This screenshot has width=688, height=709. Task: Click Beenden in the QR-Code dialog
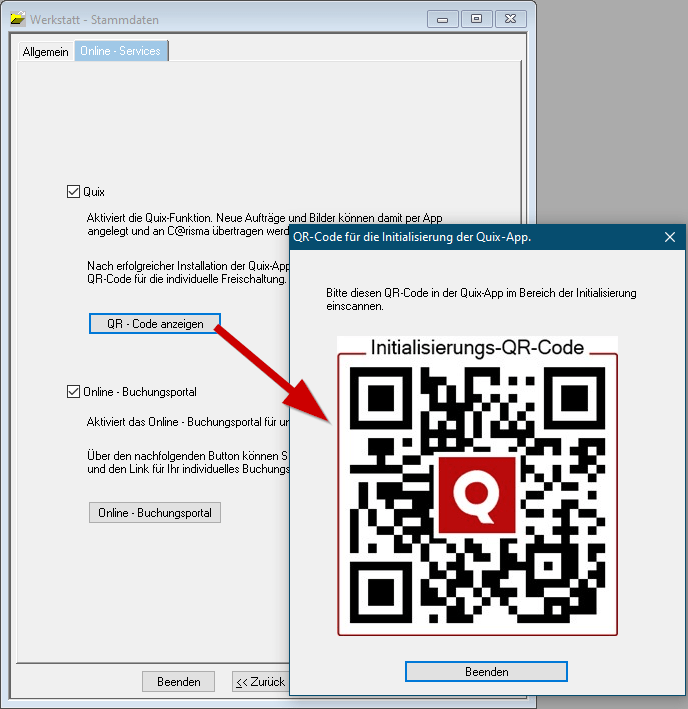[486, 671]
